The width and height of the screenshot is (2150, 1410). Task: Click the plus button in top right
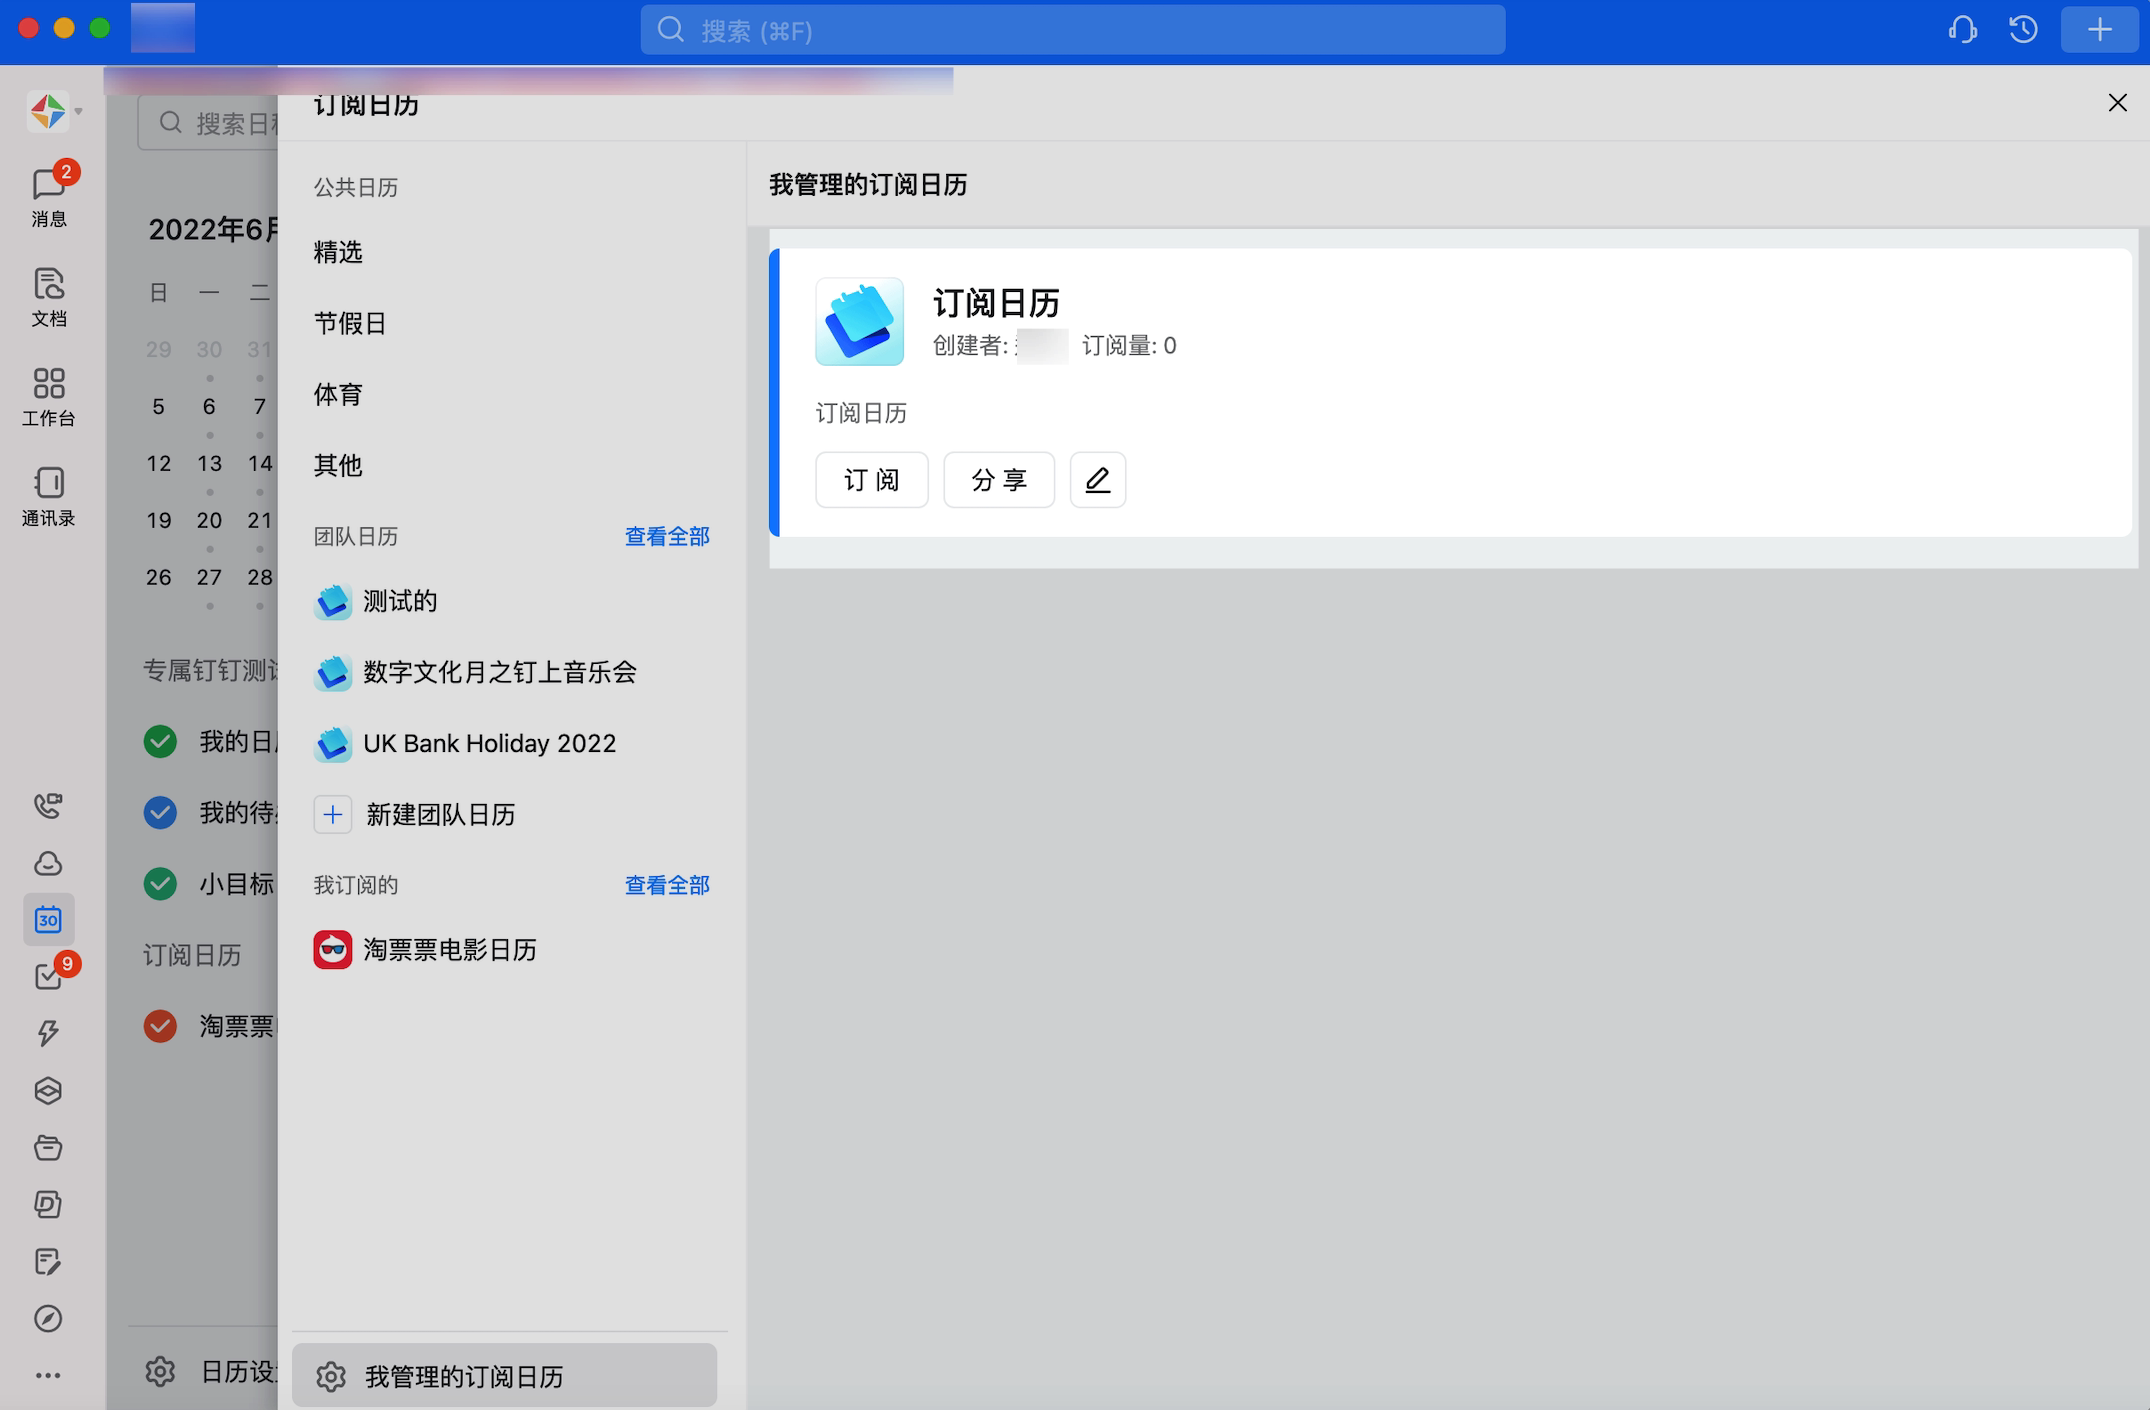point(2099,30)
